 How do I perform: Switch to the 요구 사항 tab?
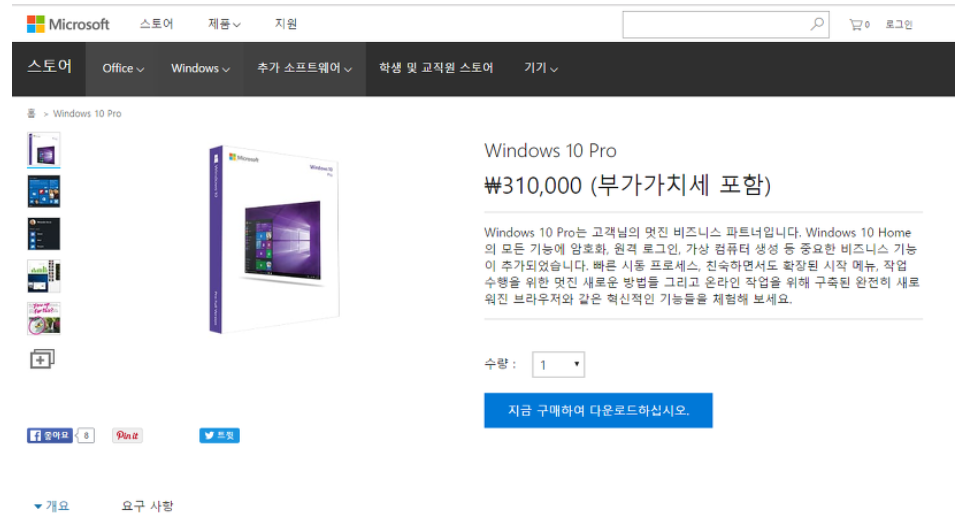148,506
